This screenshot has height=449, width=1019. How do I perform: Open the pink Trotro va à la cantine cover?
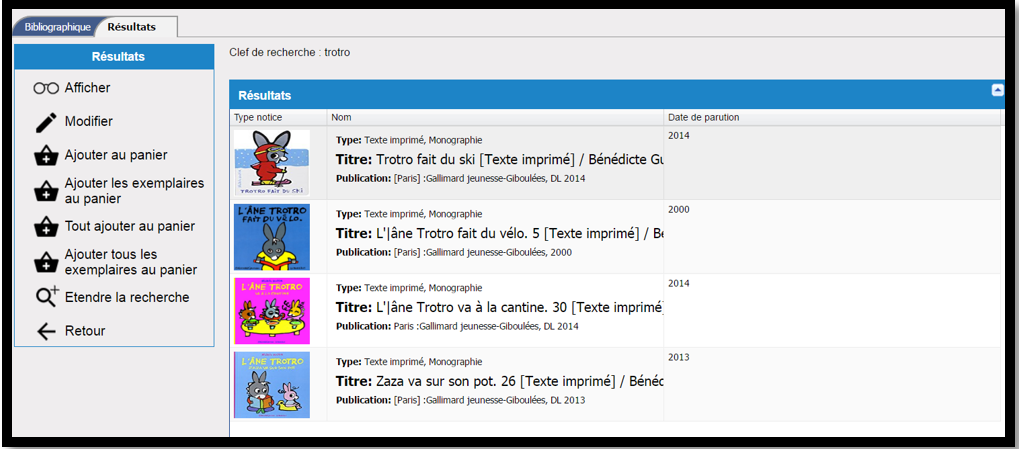272,311
